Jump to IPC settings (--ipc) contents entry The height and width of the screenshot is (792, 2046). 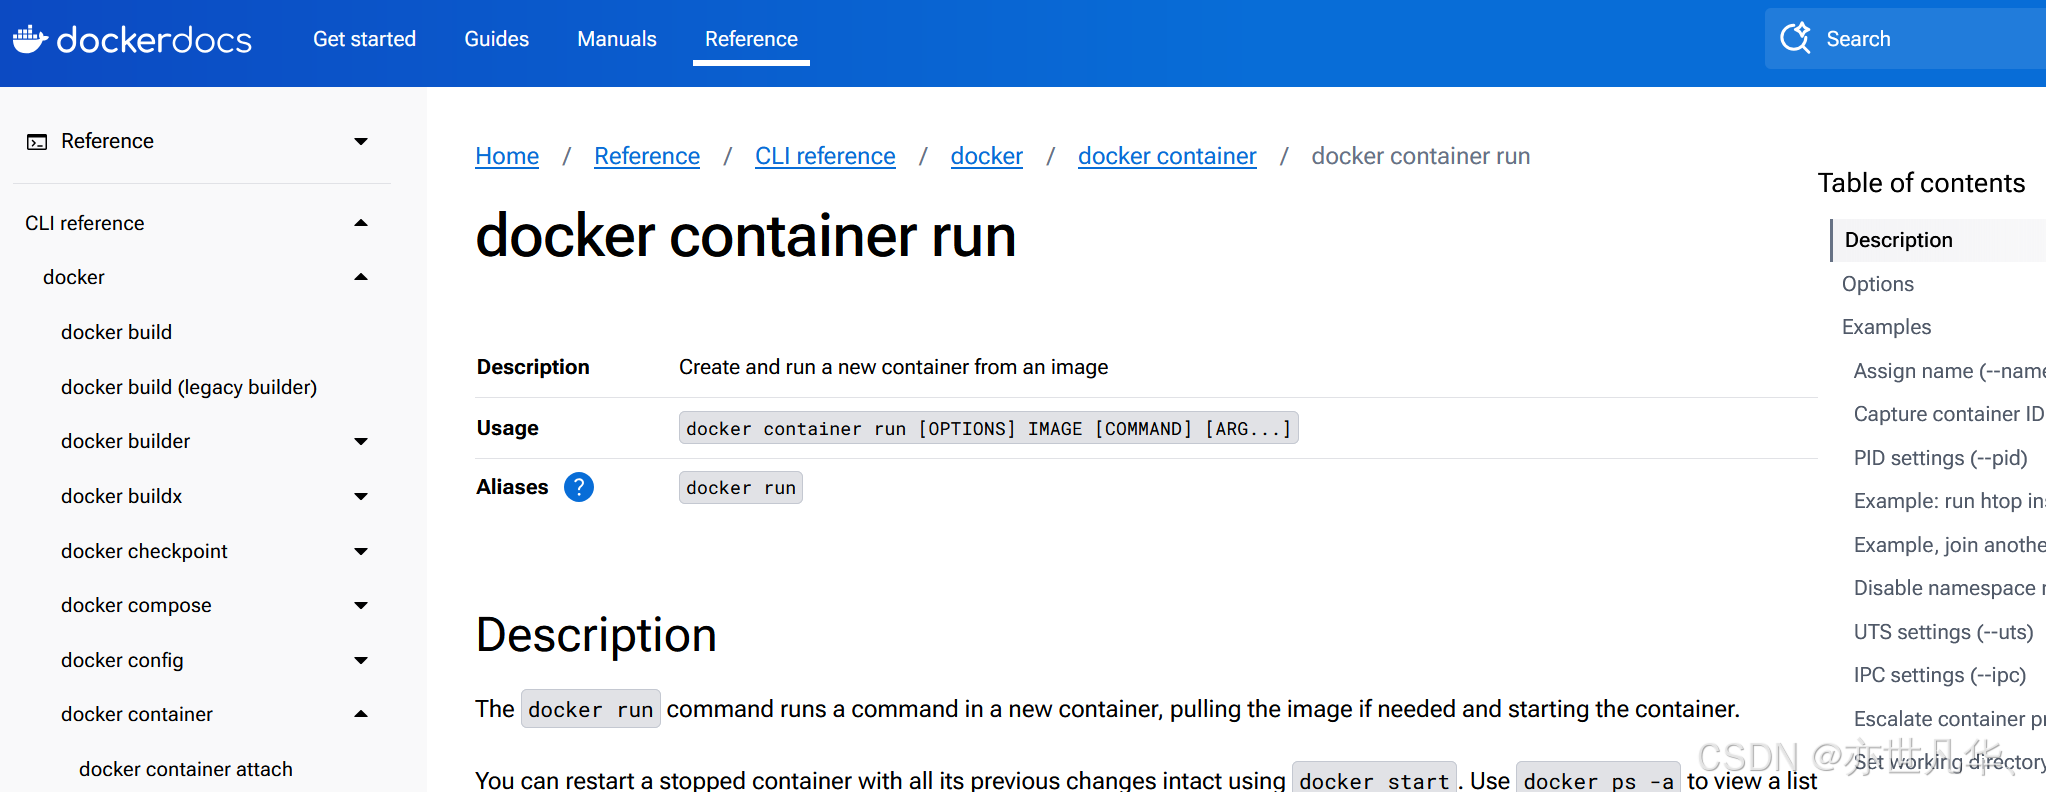click(x=1939, y=675)
